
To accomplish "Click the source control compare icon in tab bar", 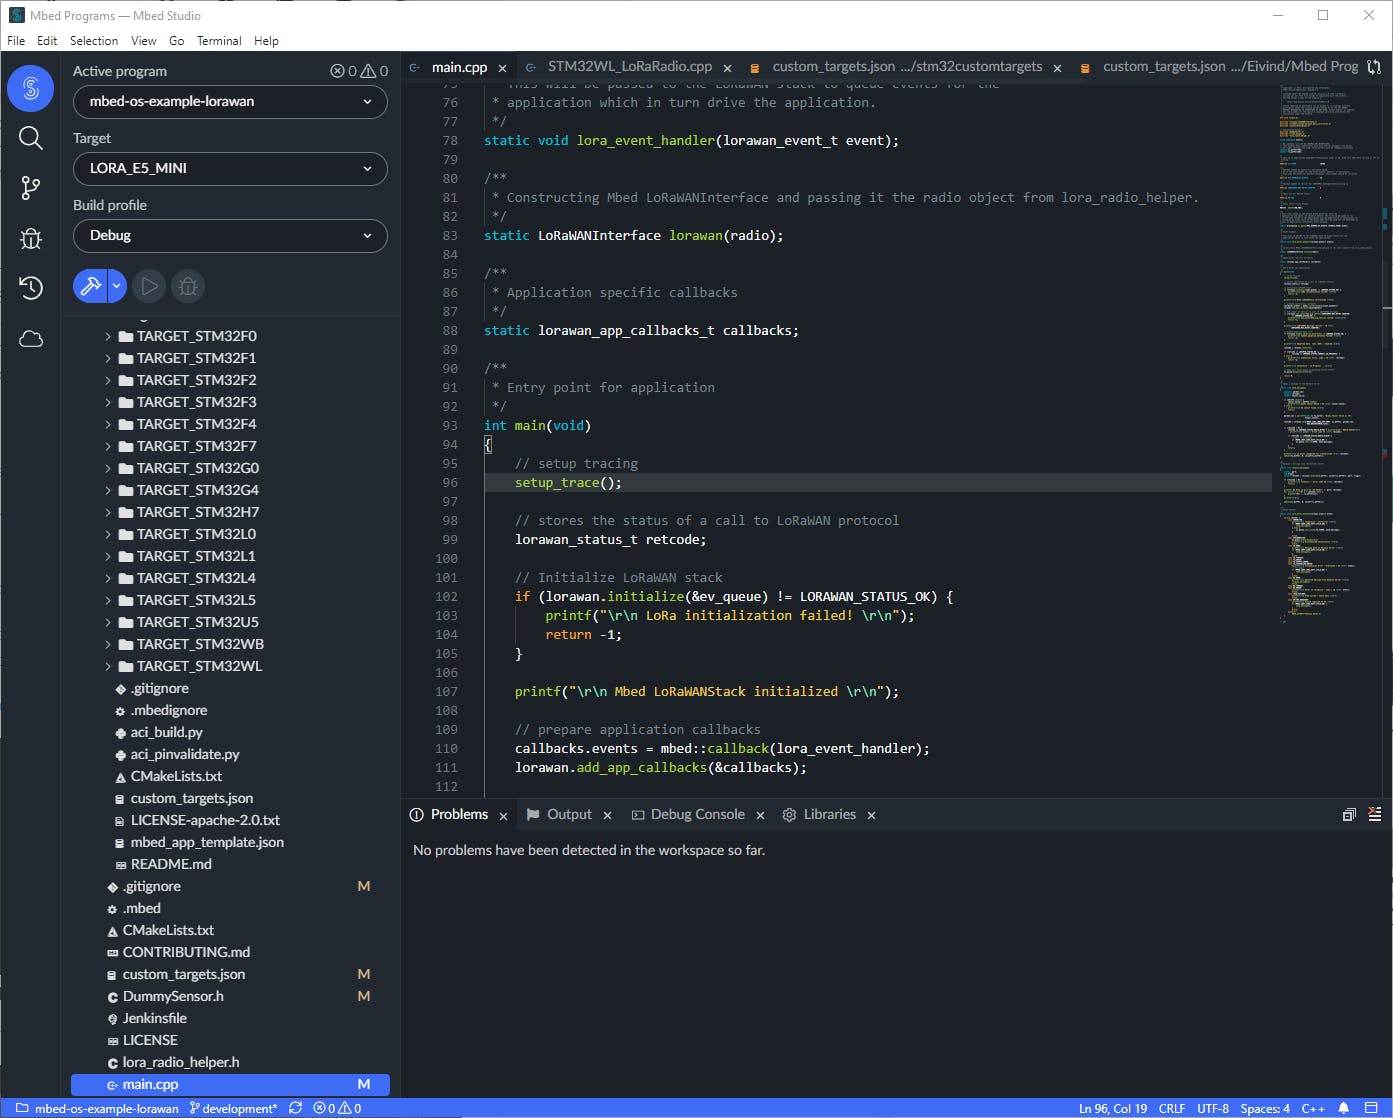I will click(1374, 67).
